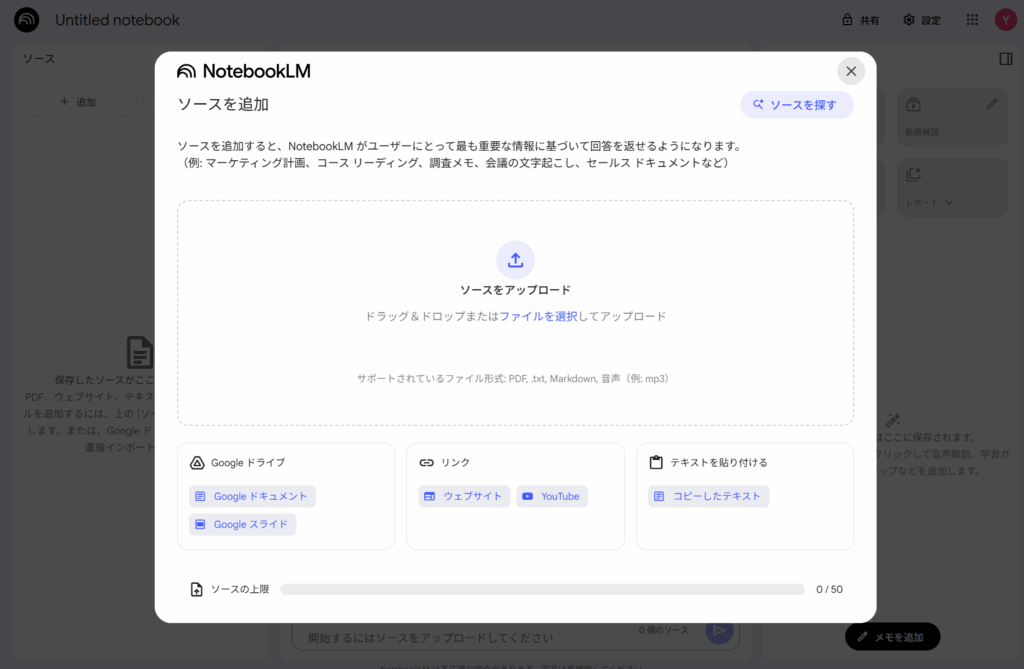Close the ソースを追加 dialog
Image resolution: width=1024 pixels, height=669 pixels.
(x=851, y=71)
